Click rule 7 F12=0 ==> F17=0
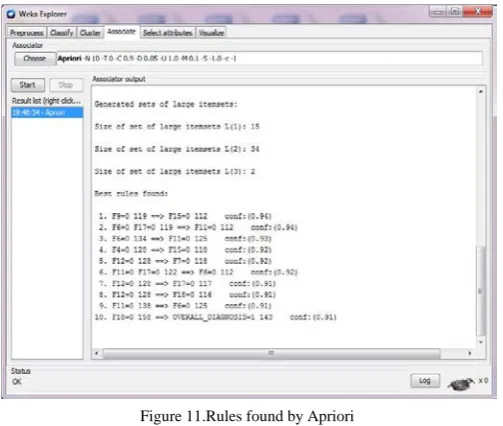The width and height of the screenshot is (503, 426). pos(187,284)
